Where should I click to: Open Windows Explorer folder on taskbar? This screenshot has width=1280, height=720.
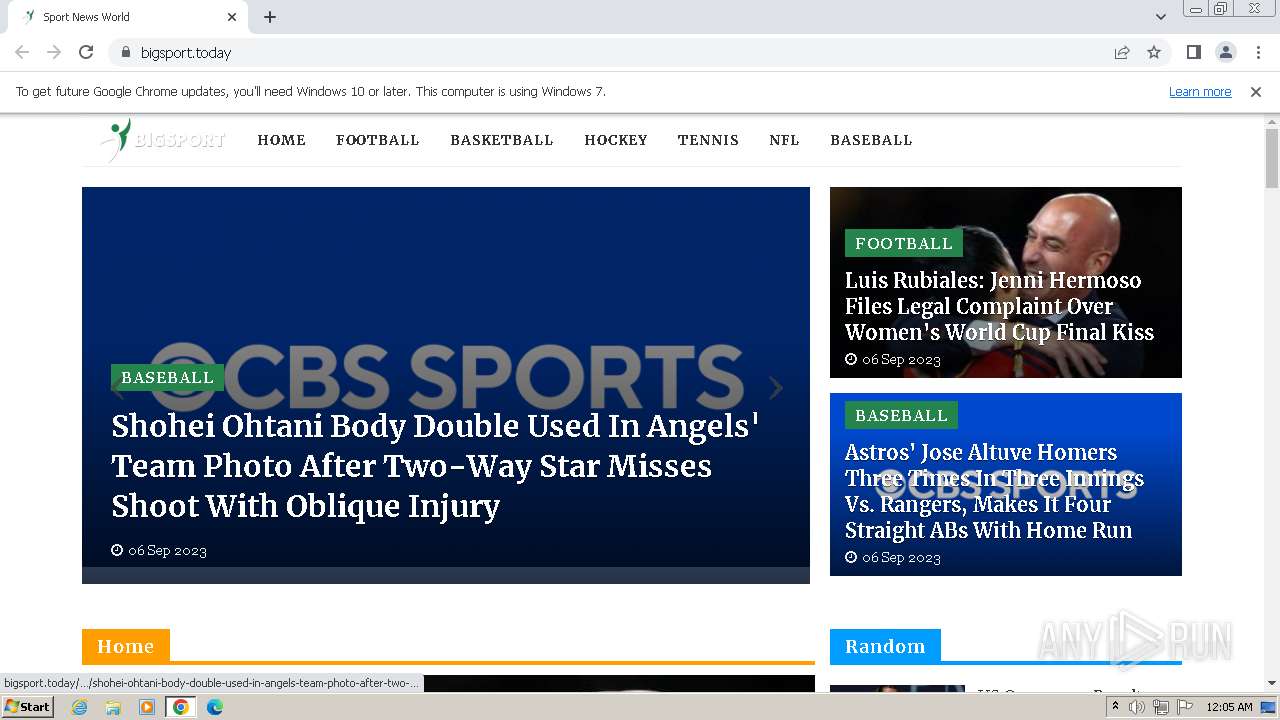[113, 707]
